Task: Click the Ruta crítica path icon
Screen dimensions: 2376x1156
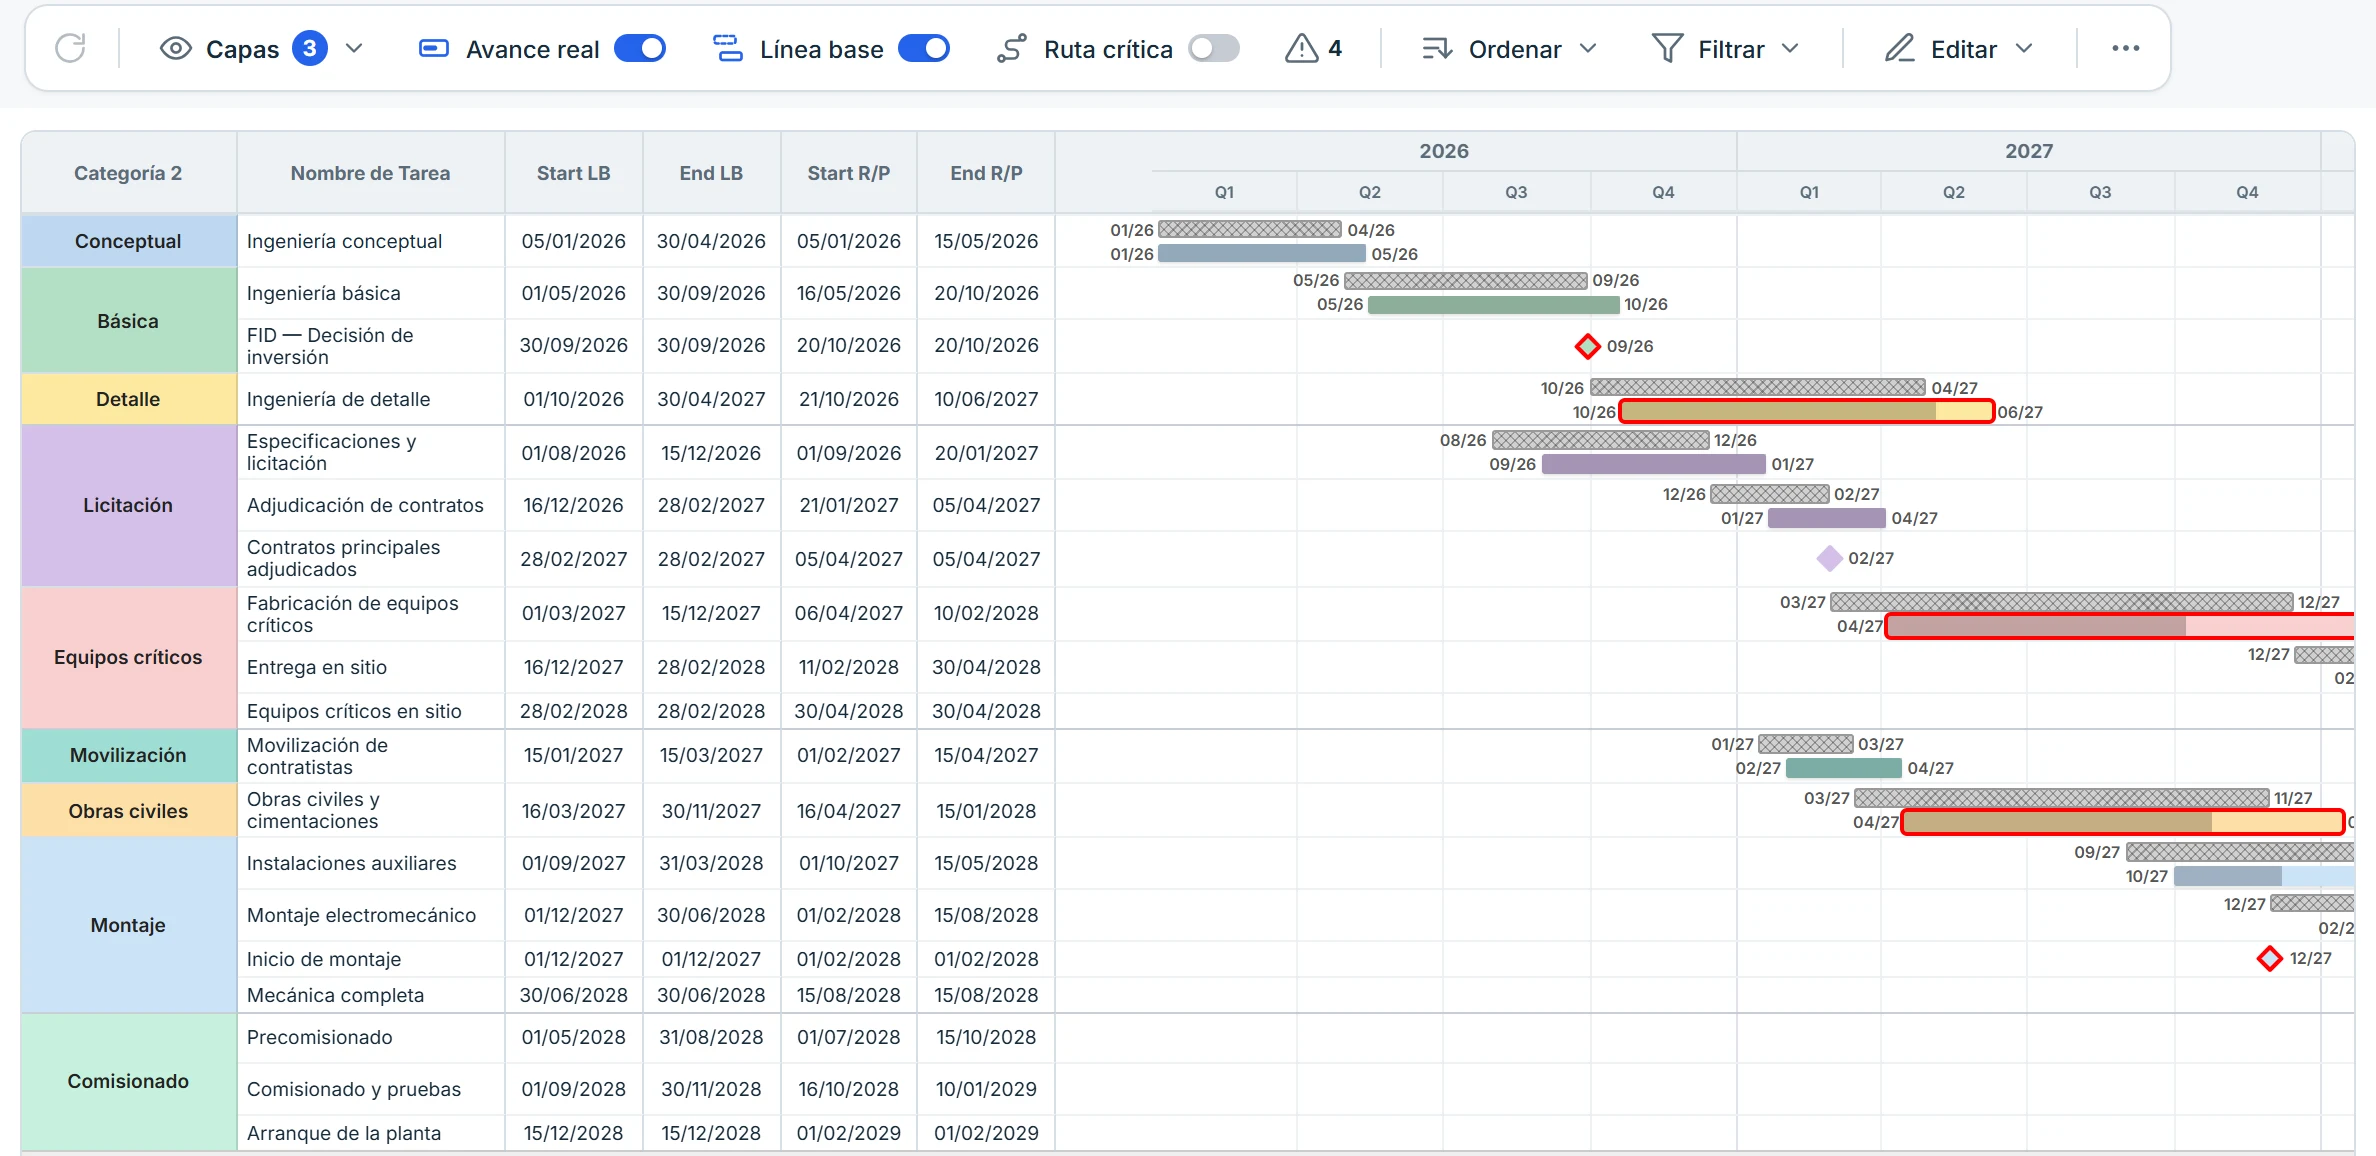Action: (x=1011, y=48)
